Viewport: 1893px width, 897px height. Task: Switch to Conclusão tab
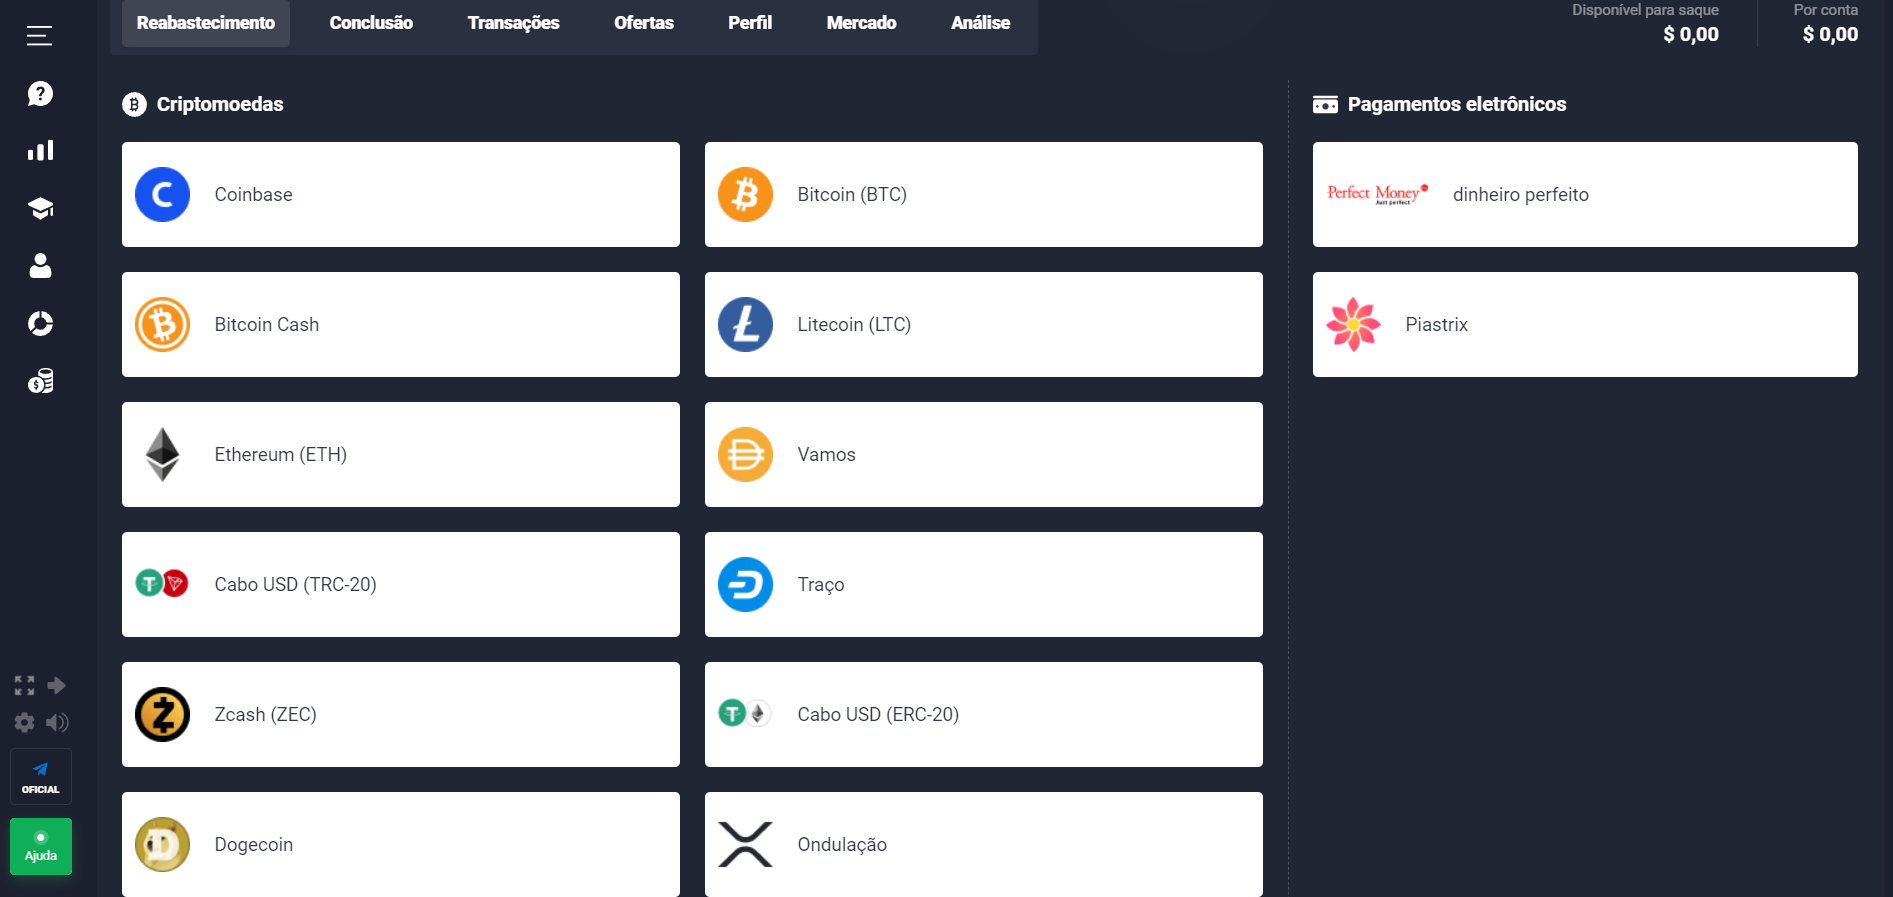(371, 23)
